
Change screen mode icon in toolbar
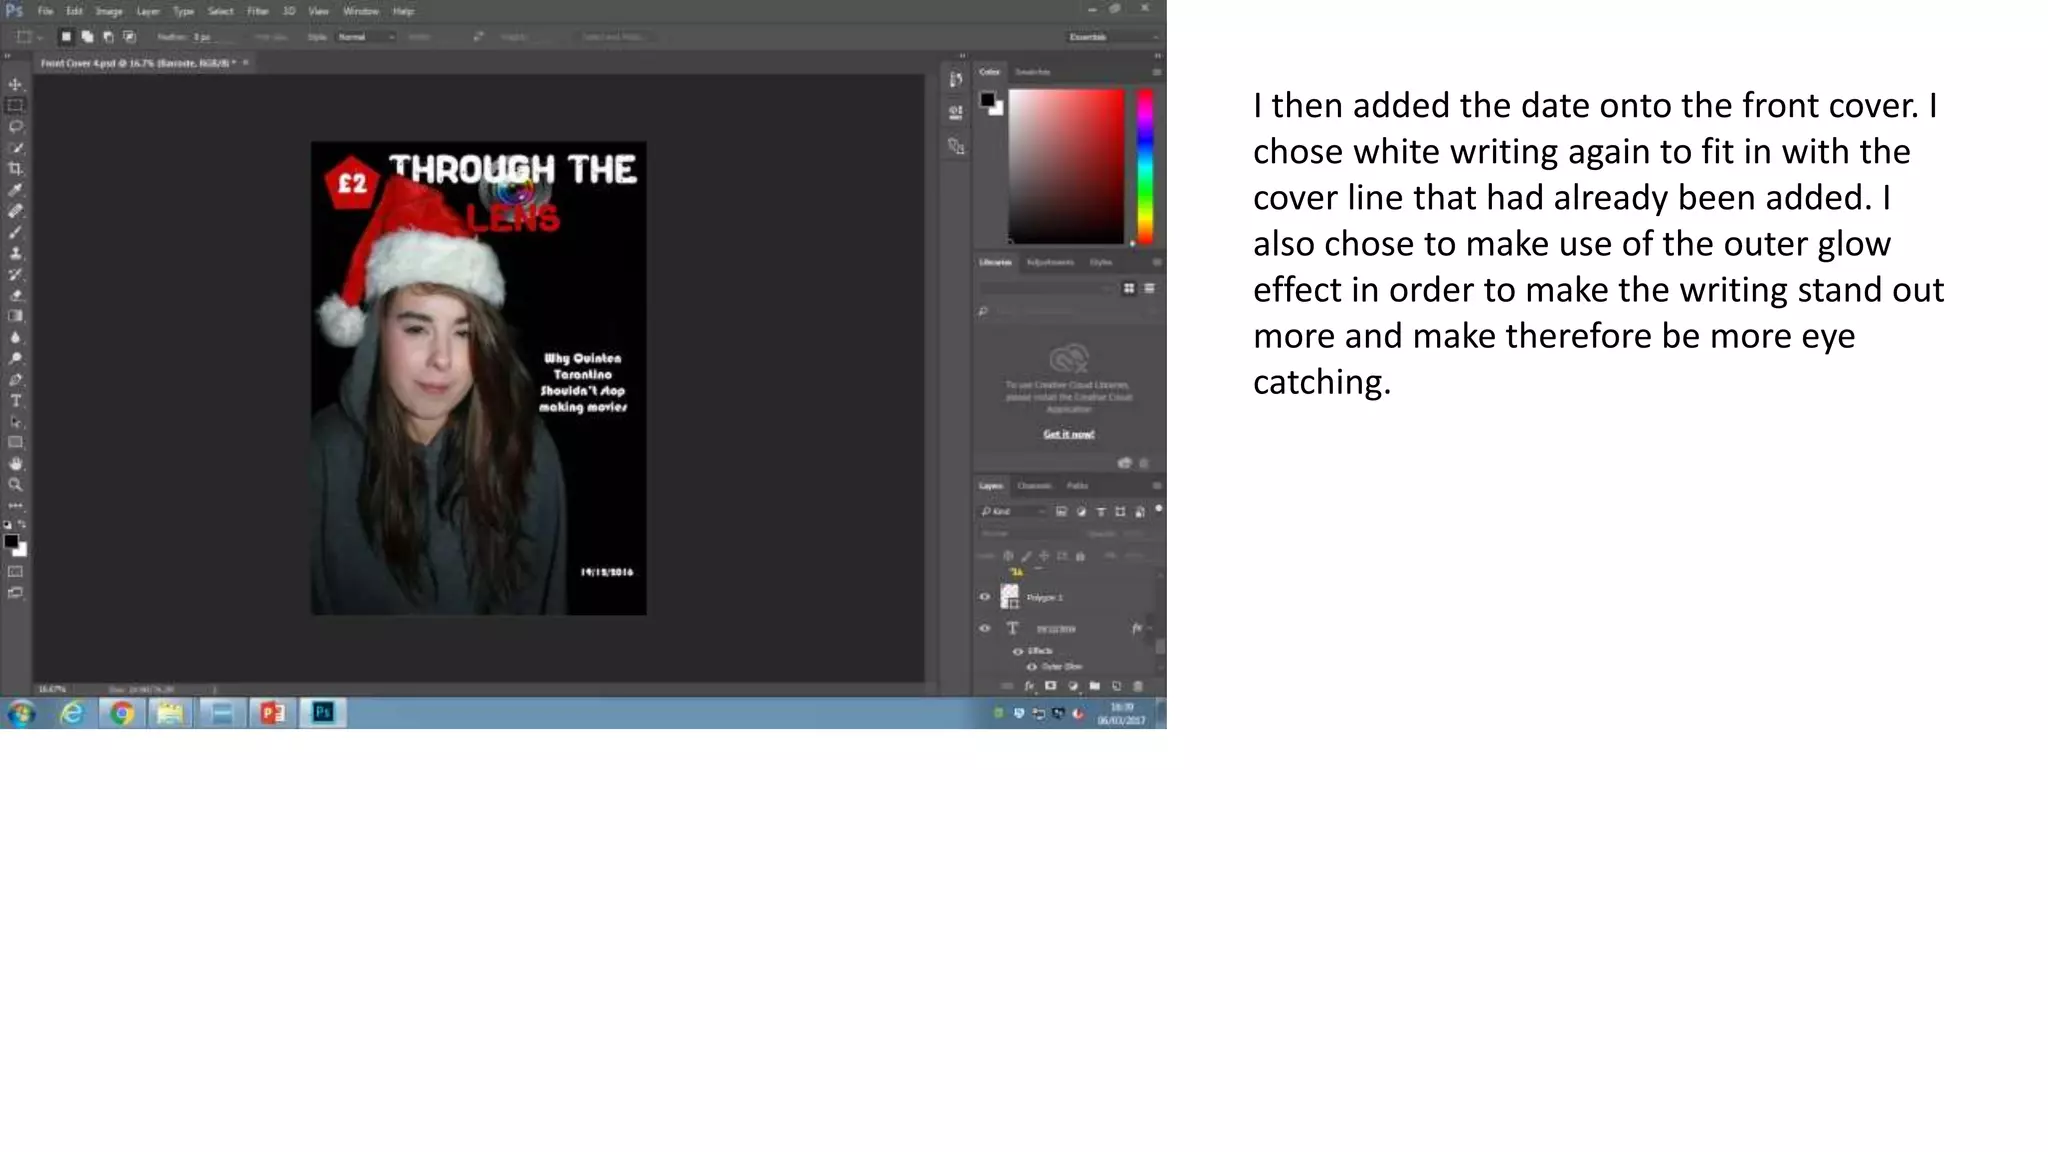click(15, 593)
